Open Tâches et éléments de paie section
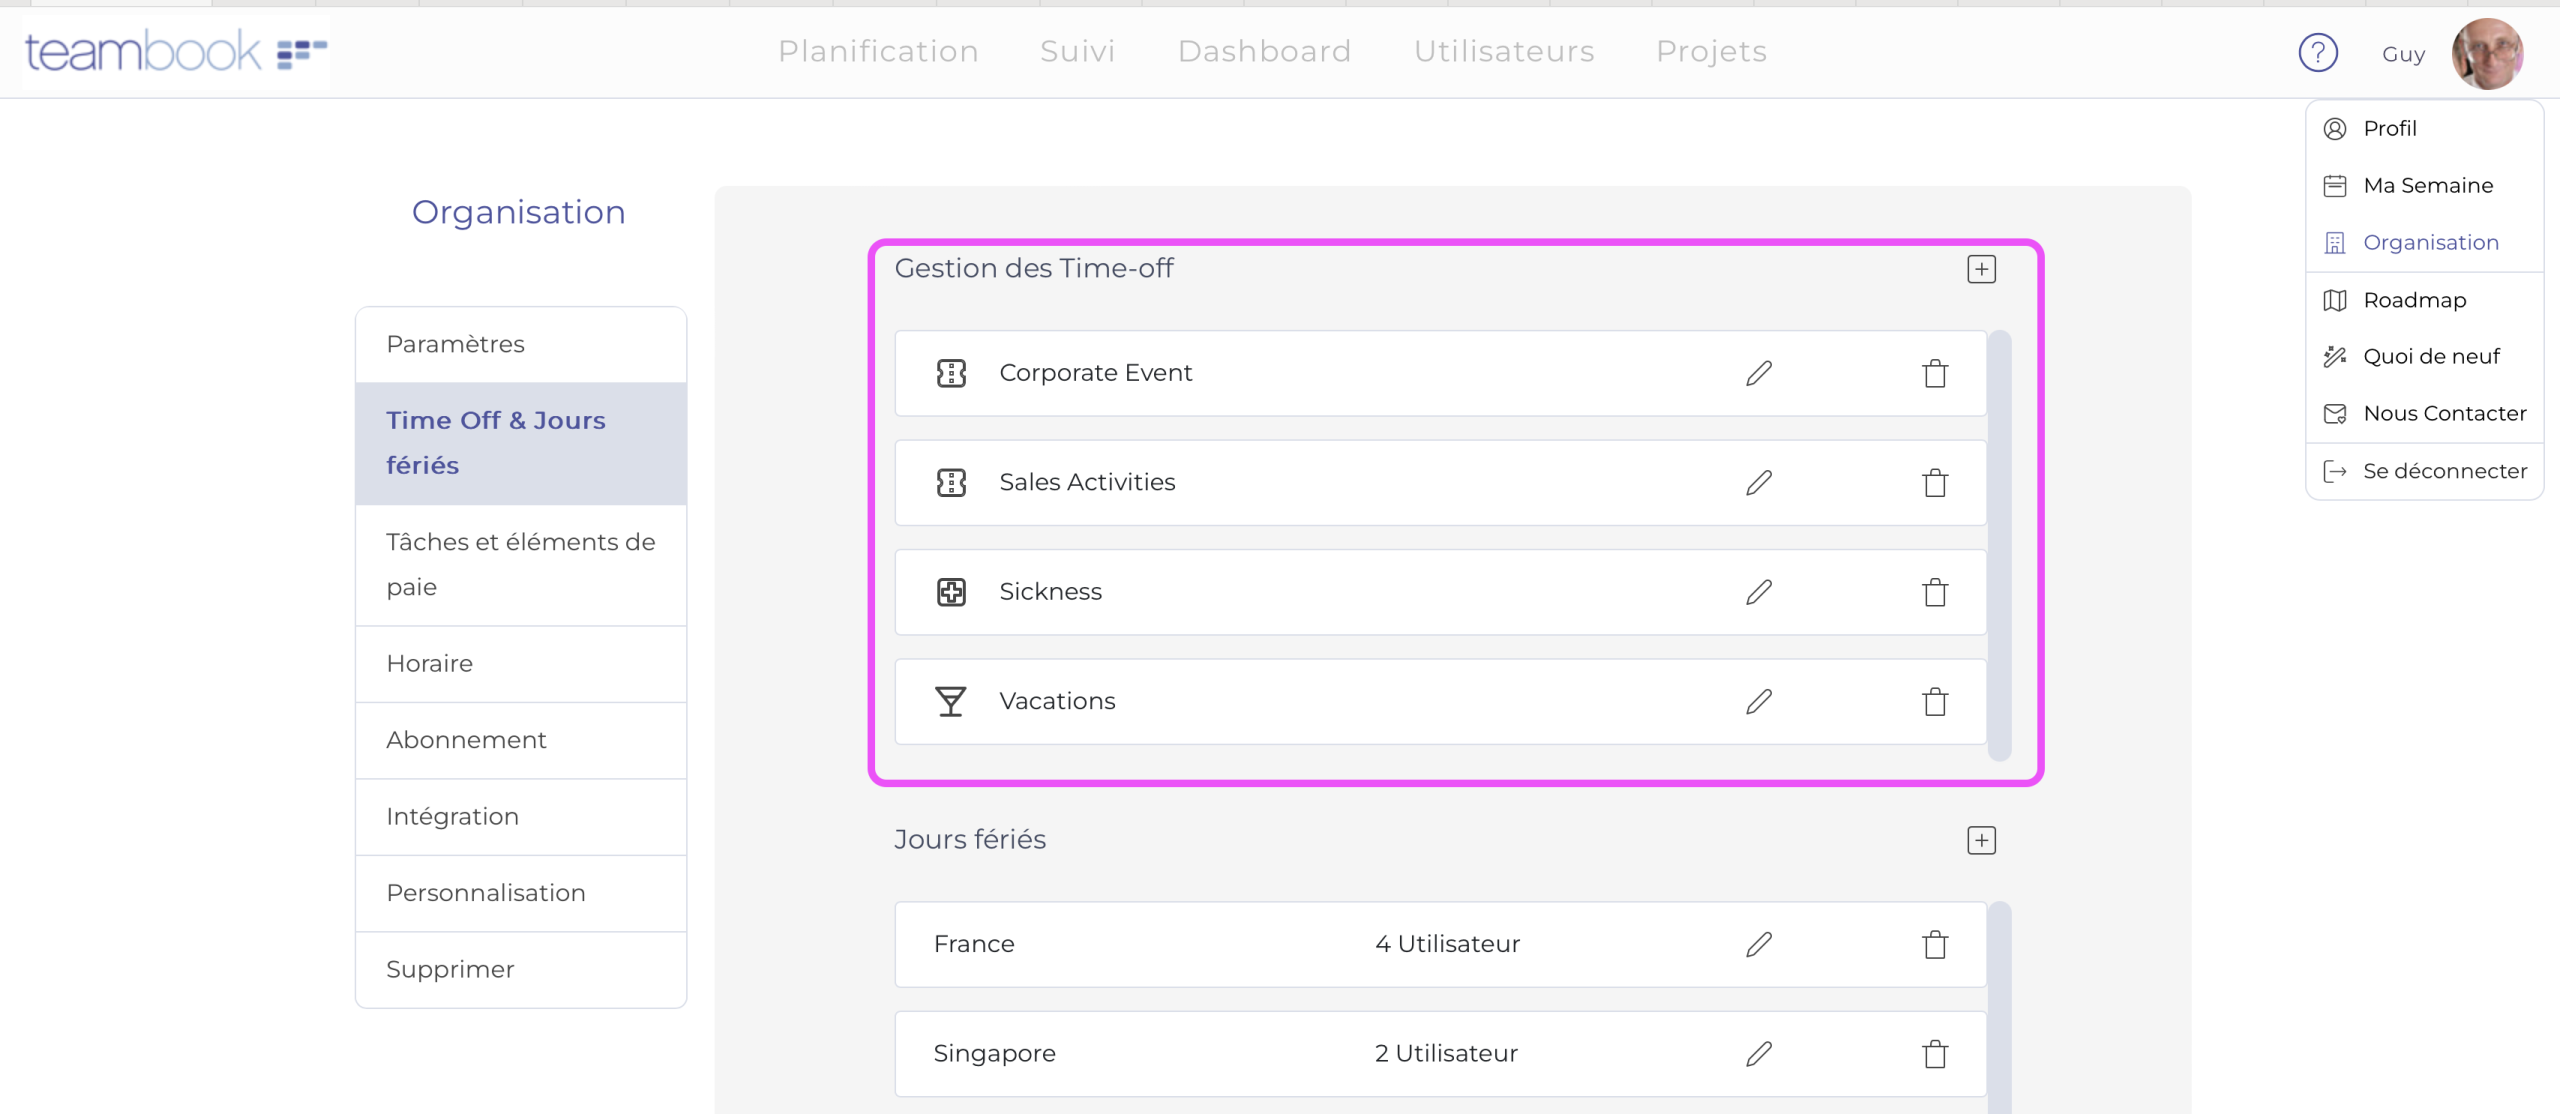2560x1114 pixels. pos(520,564)
